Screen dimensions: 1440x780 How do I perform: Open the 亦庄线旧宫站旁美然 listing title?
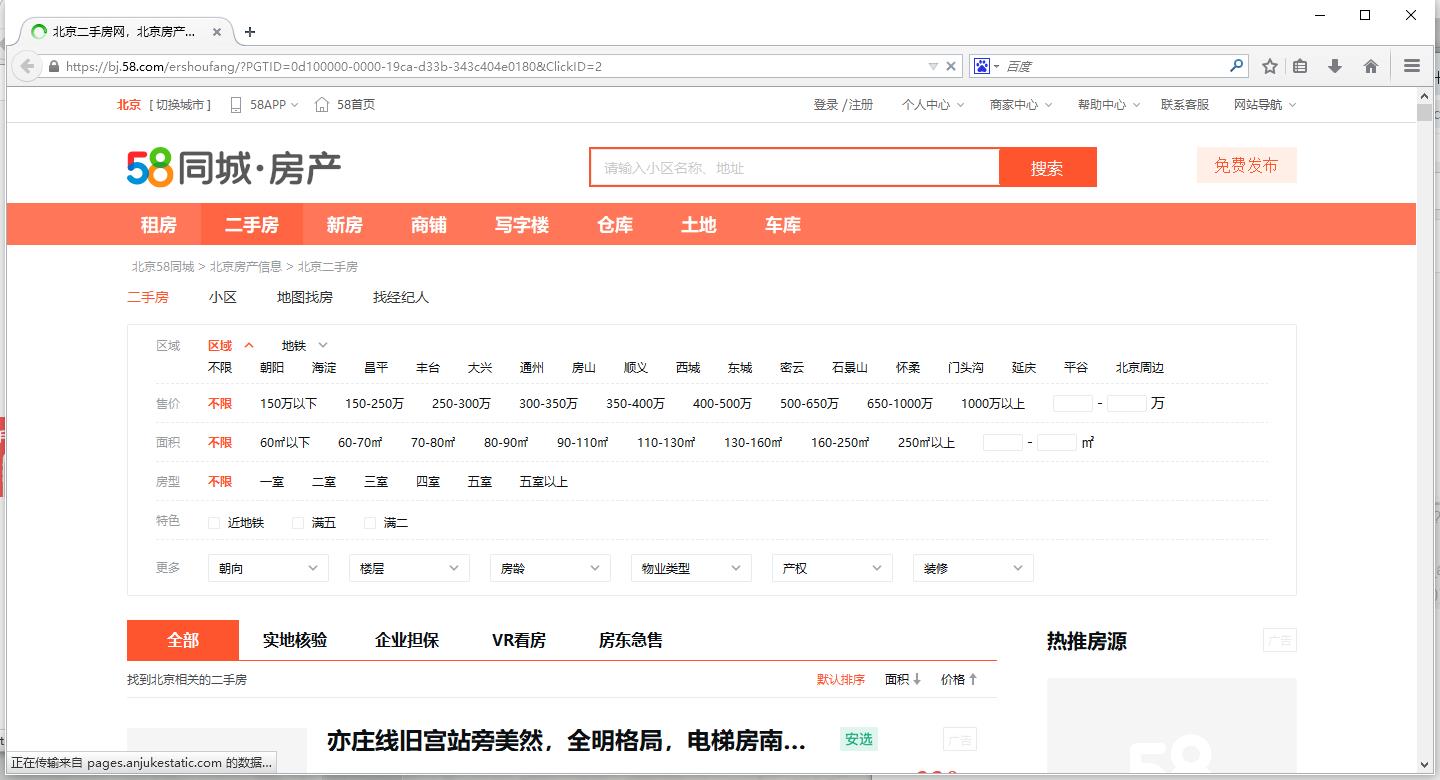[566, 741]
